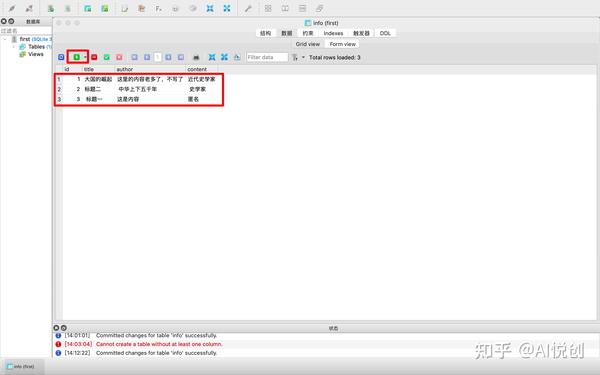The width and height of the screenshot is (600, 375).
Task: Click the Filter data input field
Action: (267, 57)
